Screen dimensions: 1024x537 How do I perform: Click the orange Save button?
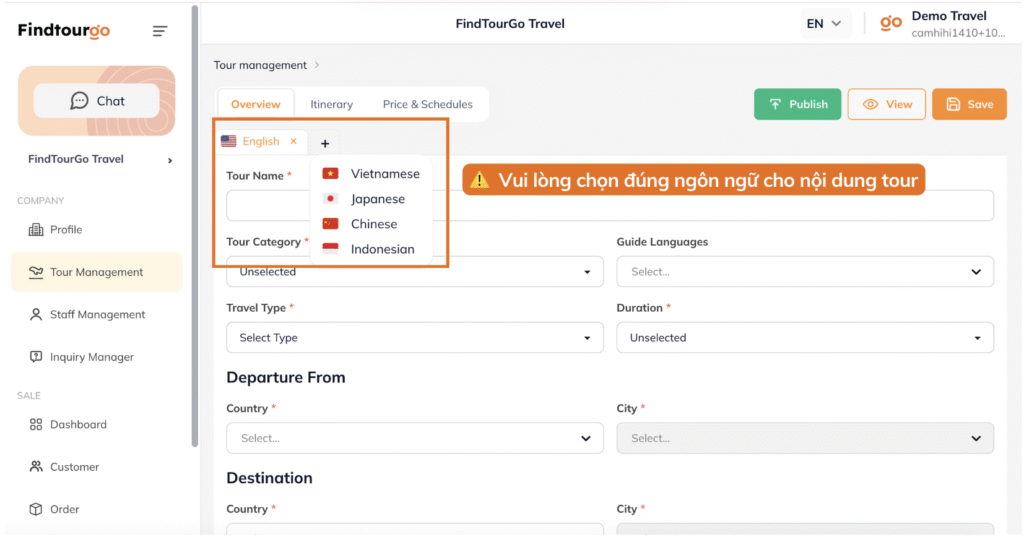(968, 104)
